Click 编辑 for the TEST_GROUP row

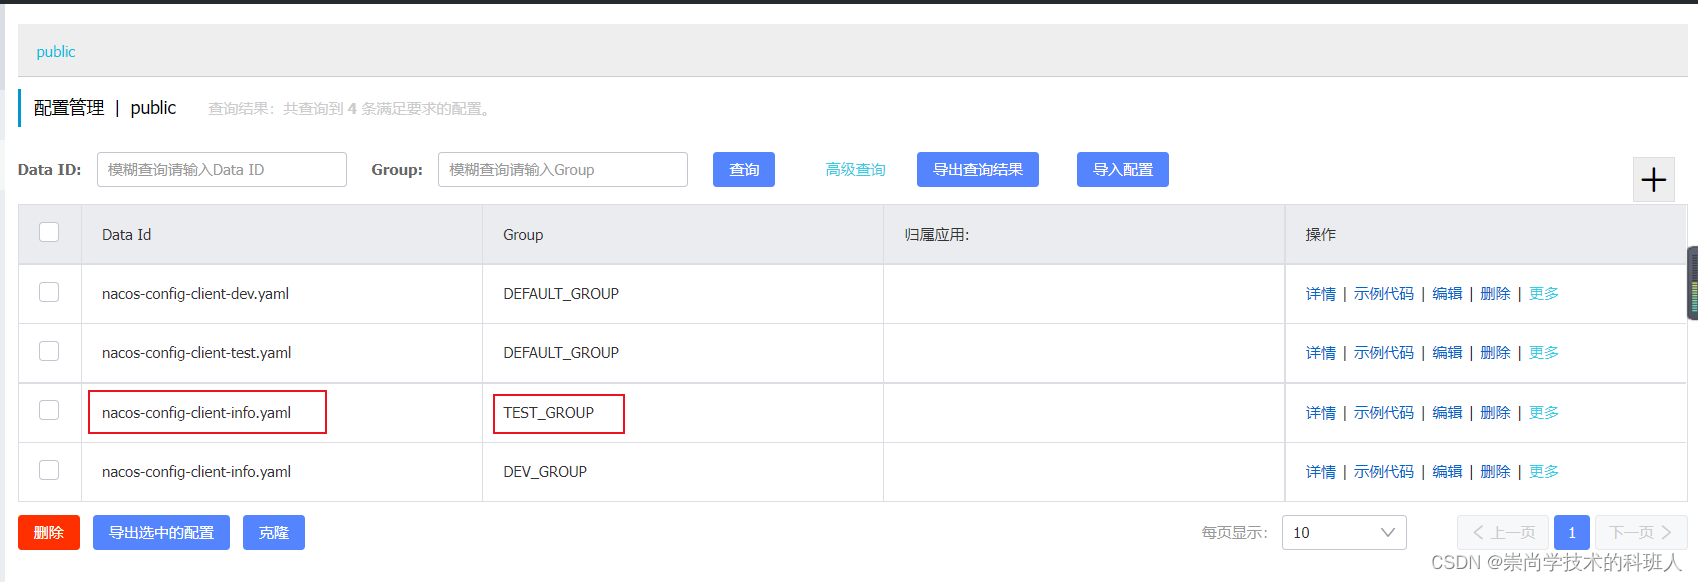(1447, 413)
